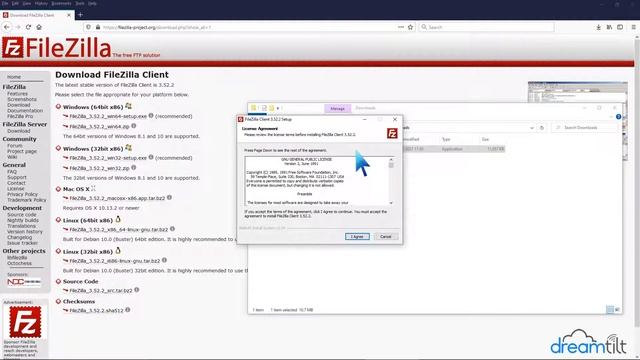The image size is (640, 360).
Task: Open the Nightly builds sidebar link
Action: pos(23,220)
